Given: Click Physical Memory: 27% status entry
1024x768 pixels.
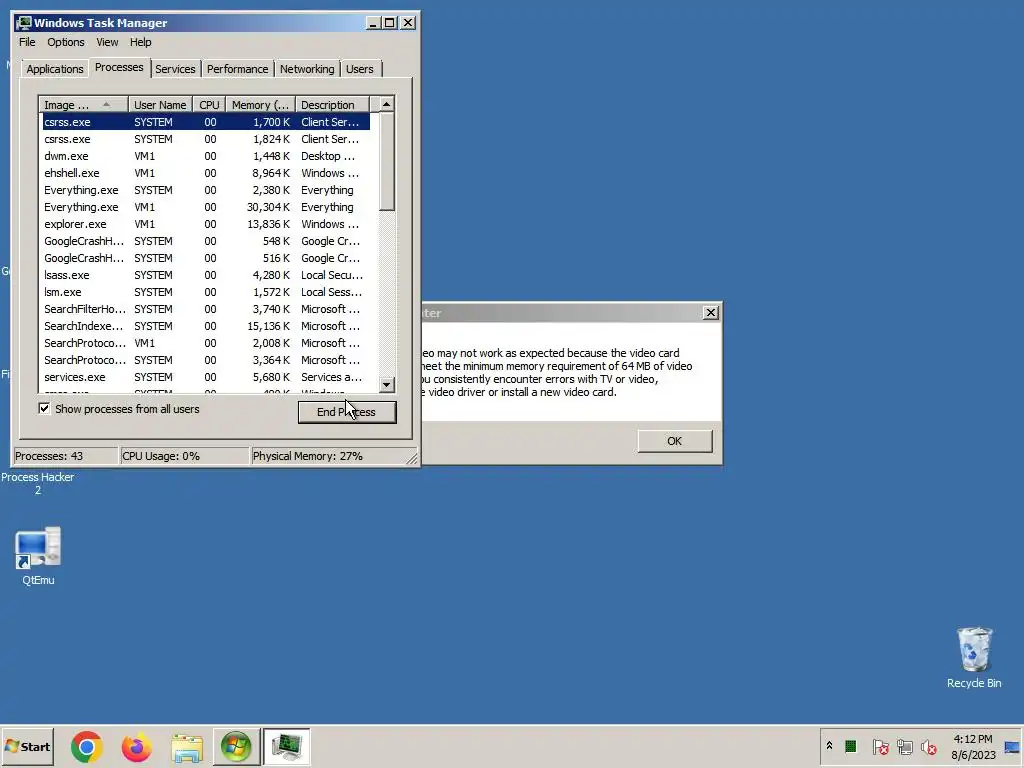Looking at the screenshot, I should pos(328,456).
